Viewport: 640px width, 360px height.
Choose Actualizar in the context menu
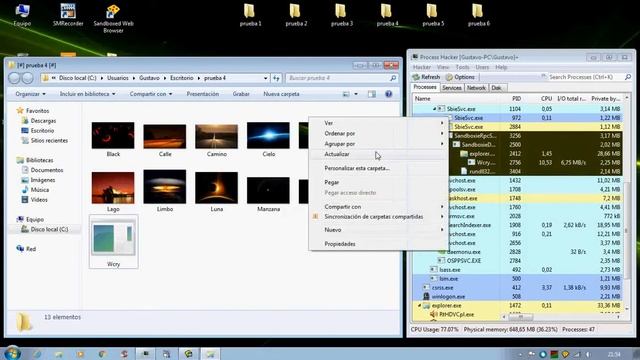[378, 154]
